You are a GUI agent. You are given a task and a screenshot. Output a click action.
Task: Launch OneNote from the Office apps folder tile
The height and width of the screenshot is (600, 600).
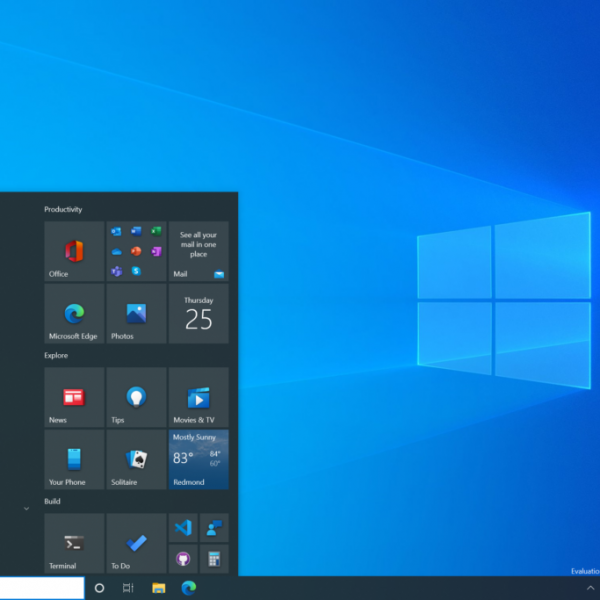click(156, 251)
